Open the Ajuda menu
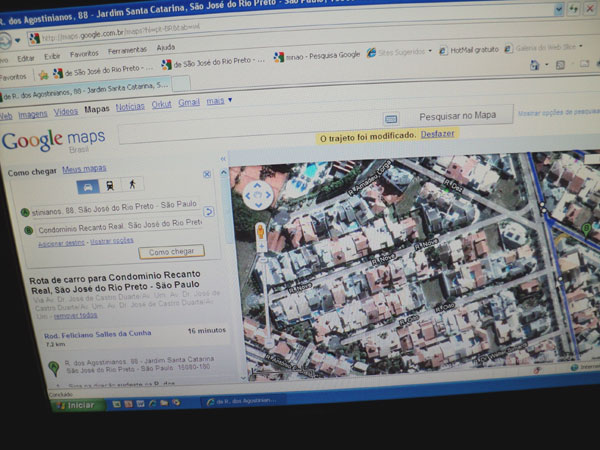This screenshot has width=600, height=450. click(166, 48)
